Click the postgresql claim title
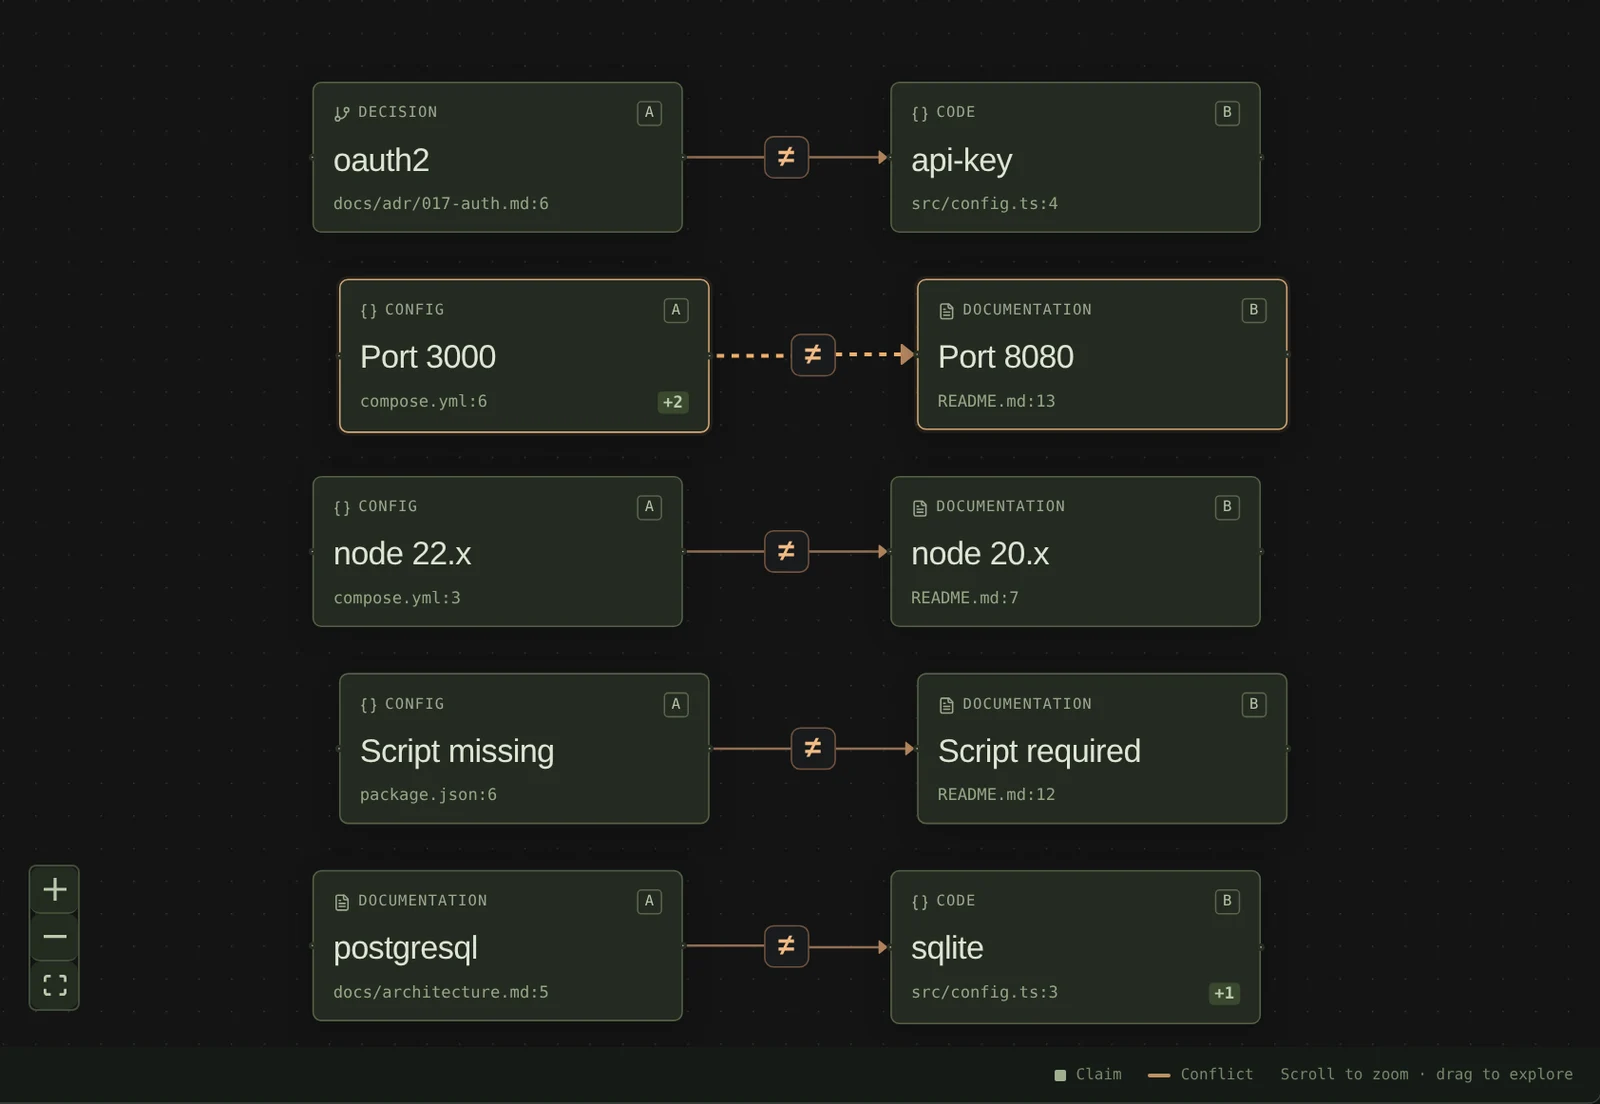The width and height of the screenshot is (1600, 1104). click(405, 948)
